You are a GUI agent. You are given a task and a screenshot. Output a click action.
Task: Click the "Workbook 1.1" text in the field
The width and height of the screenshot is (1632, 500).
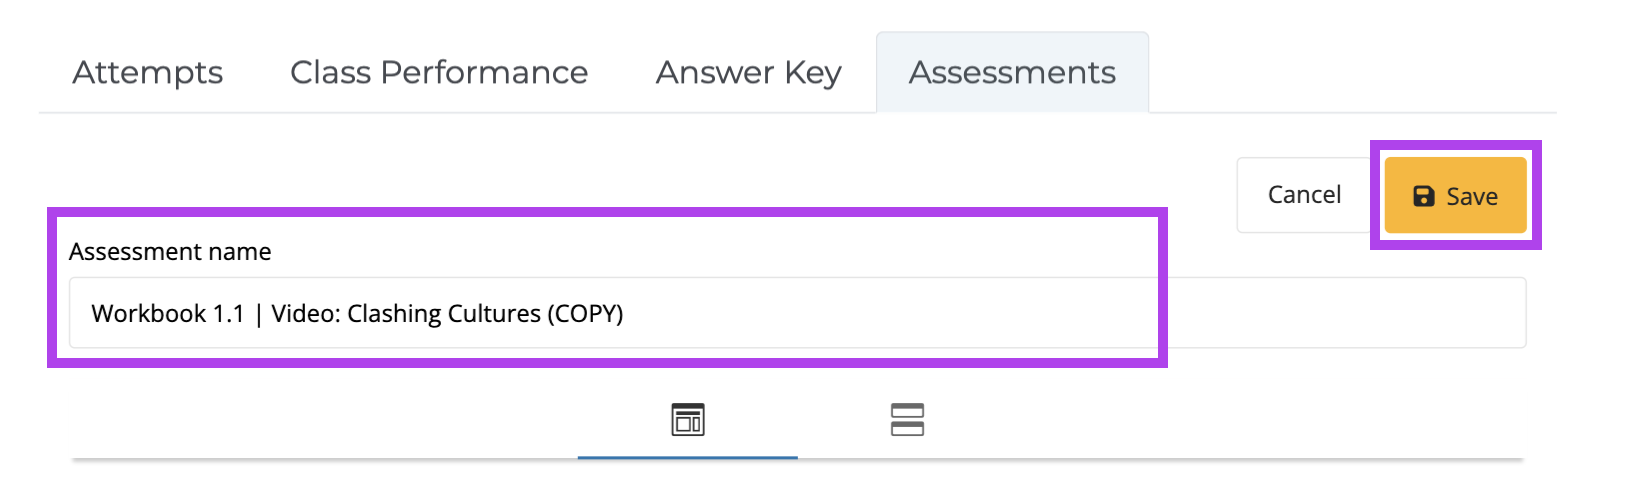pos(168,314)
